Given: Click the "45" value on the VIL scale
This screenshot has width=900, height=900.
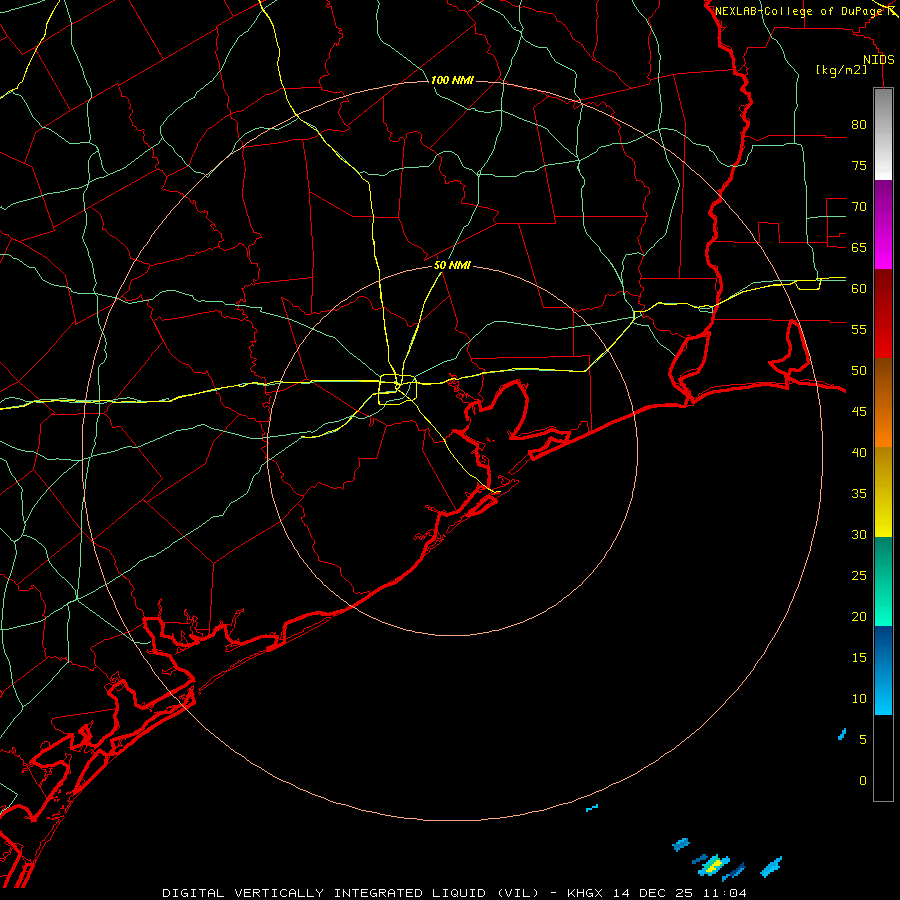Looking at the screenshot, I should tap(859, 412).
